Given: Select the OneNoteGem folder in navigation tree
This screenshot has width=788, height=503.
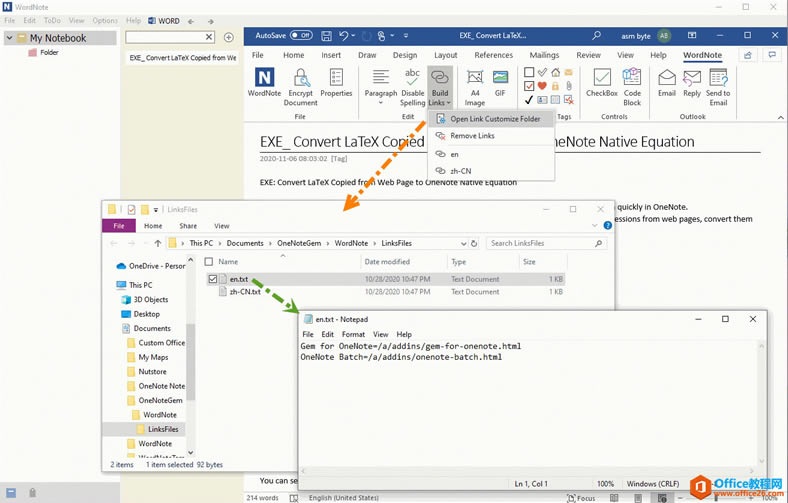Looking at the screenshot, I should (x=161, y=400).
